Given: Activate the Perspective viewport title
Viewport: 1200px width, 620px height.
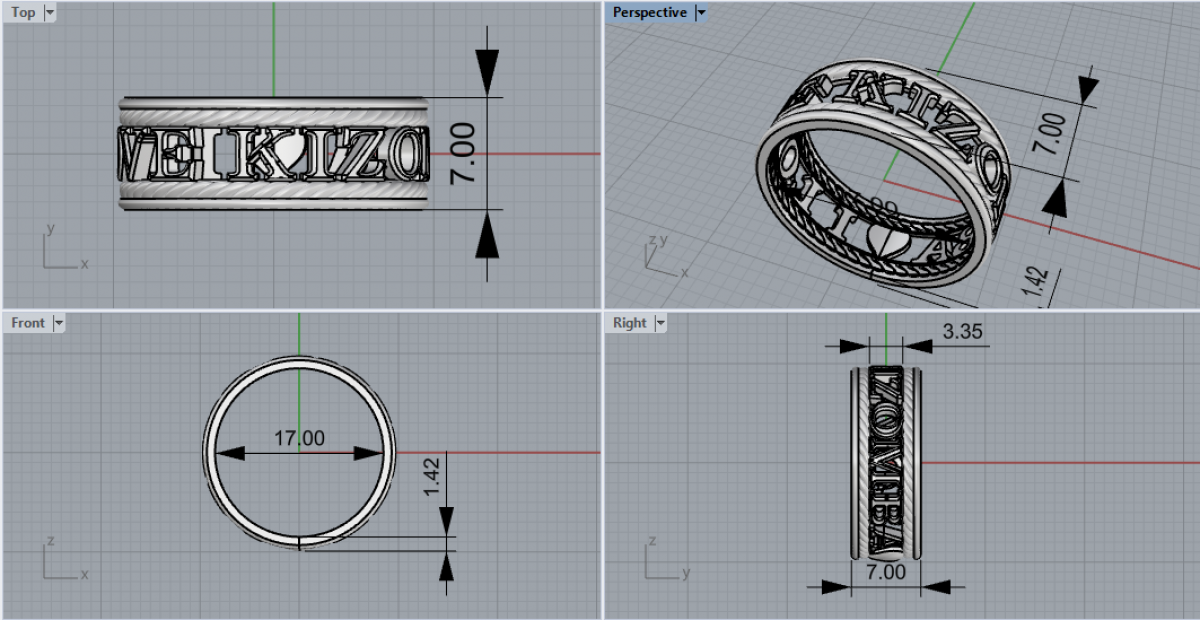Looking at the screenshot, I should [x=649, y=13].
